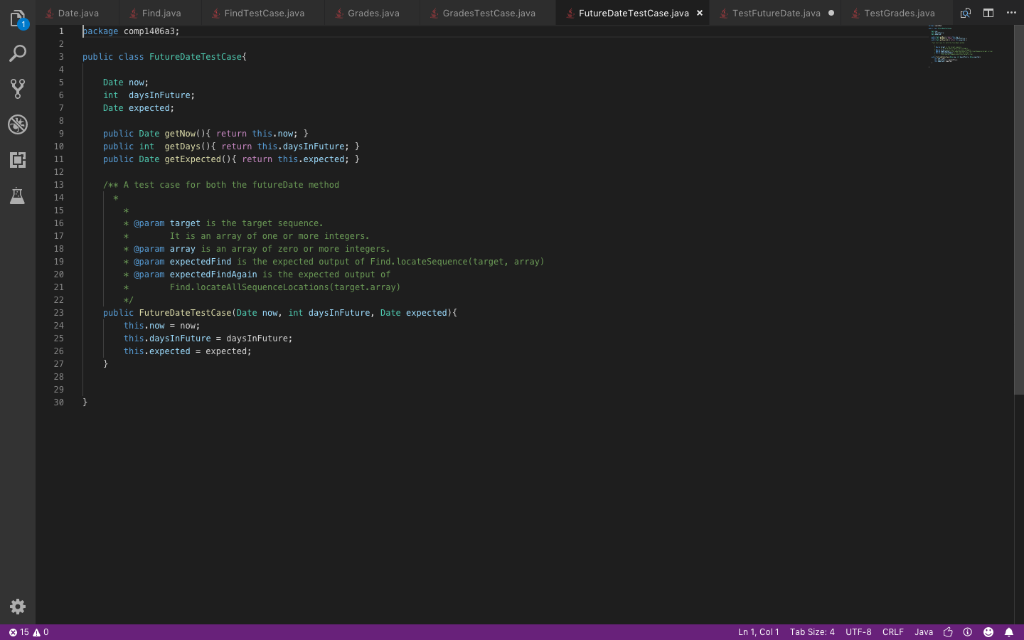Image resolution: width=1024 pixels, height=640 pixels.
Task: Click 'daysInFuture;' field on line 6
Action: point(161,95)
